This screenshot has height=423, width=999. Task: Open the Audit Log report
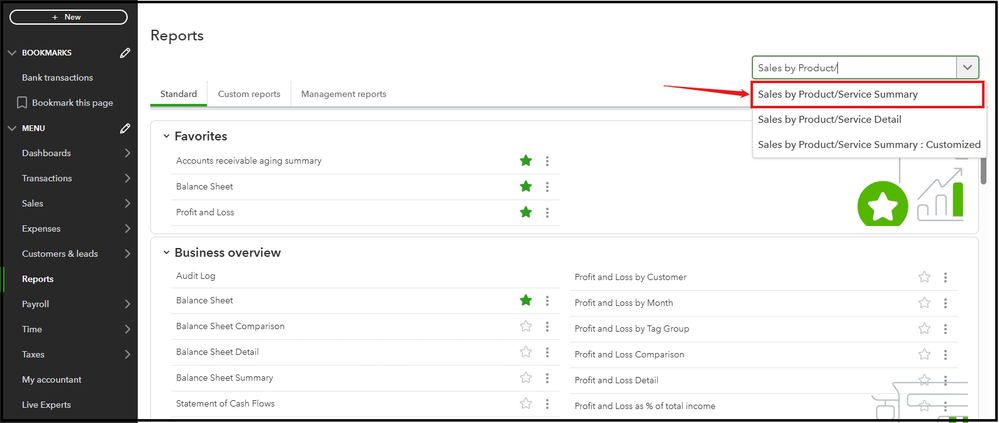pyautogui.click(x=196, y=276)
